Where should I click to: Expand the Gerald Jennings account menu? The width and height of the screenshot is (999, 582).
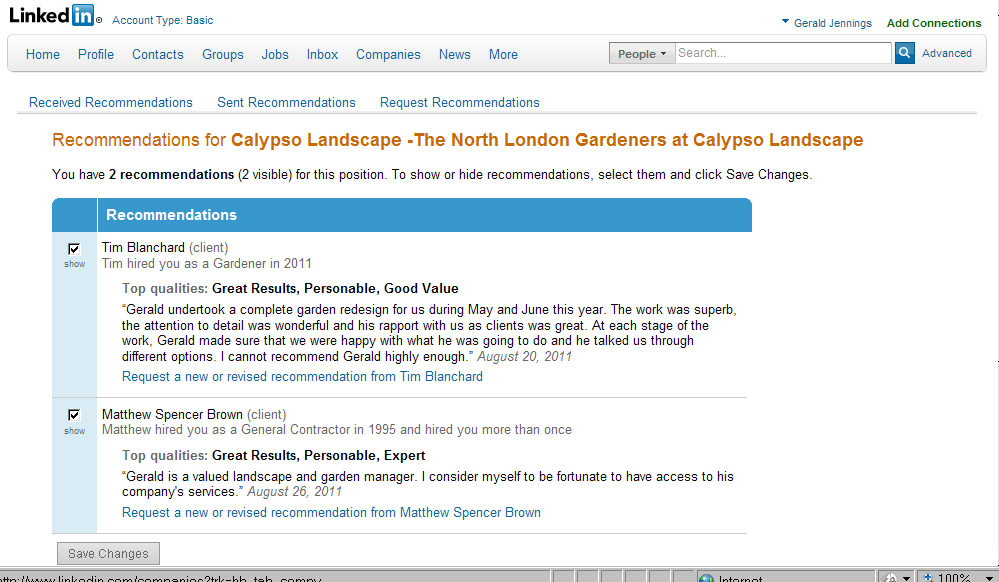[x=826, y=23]
